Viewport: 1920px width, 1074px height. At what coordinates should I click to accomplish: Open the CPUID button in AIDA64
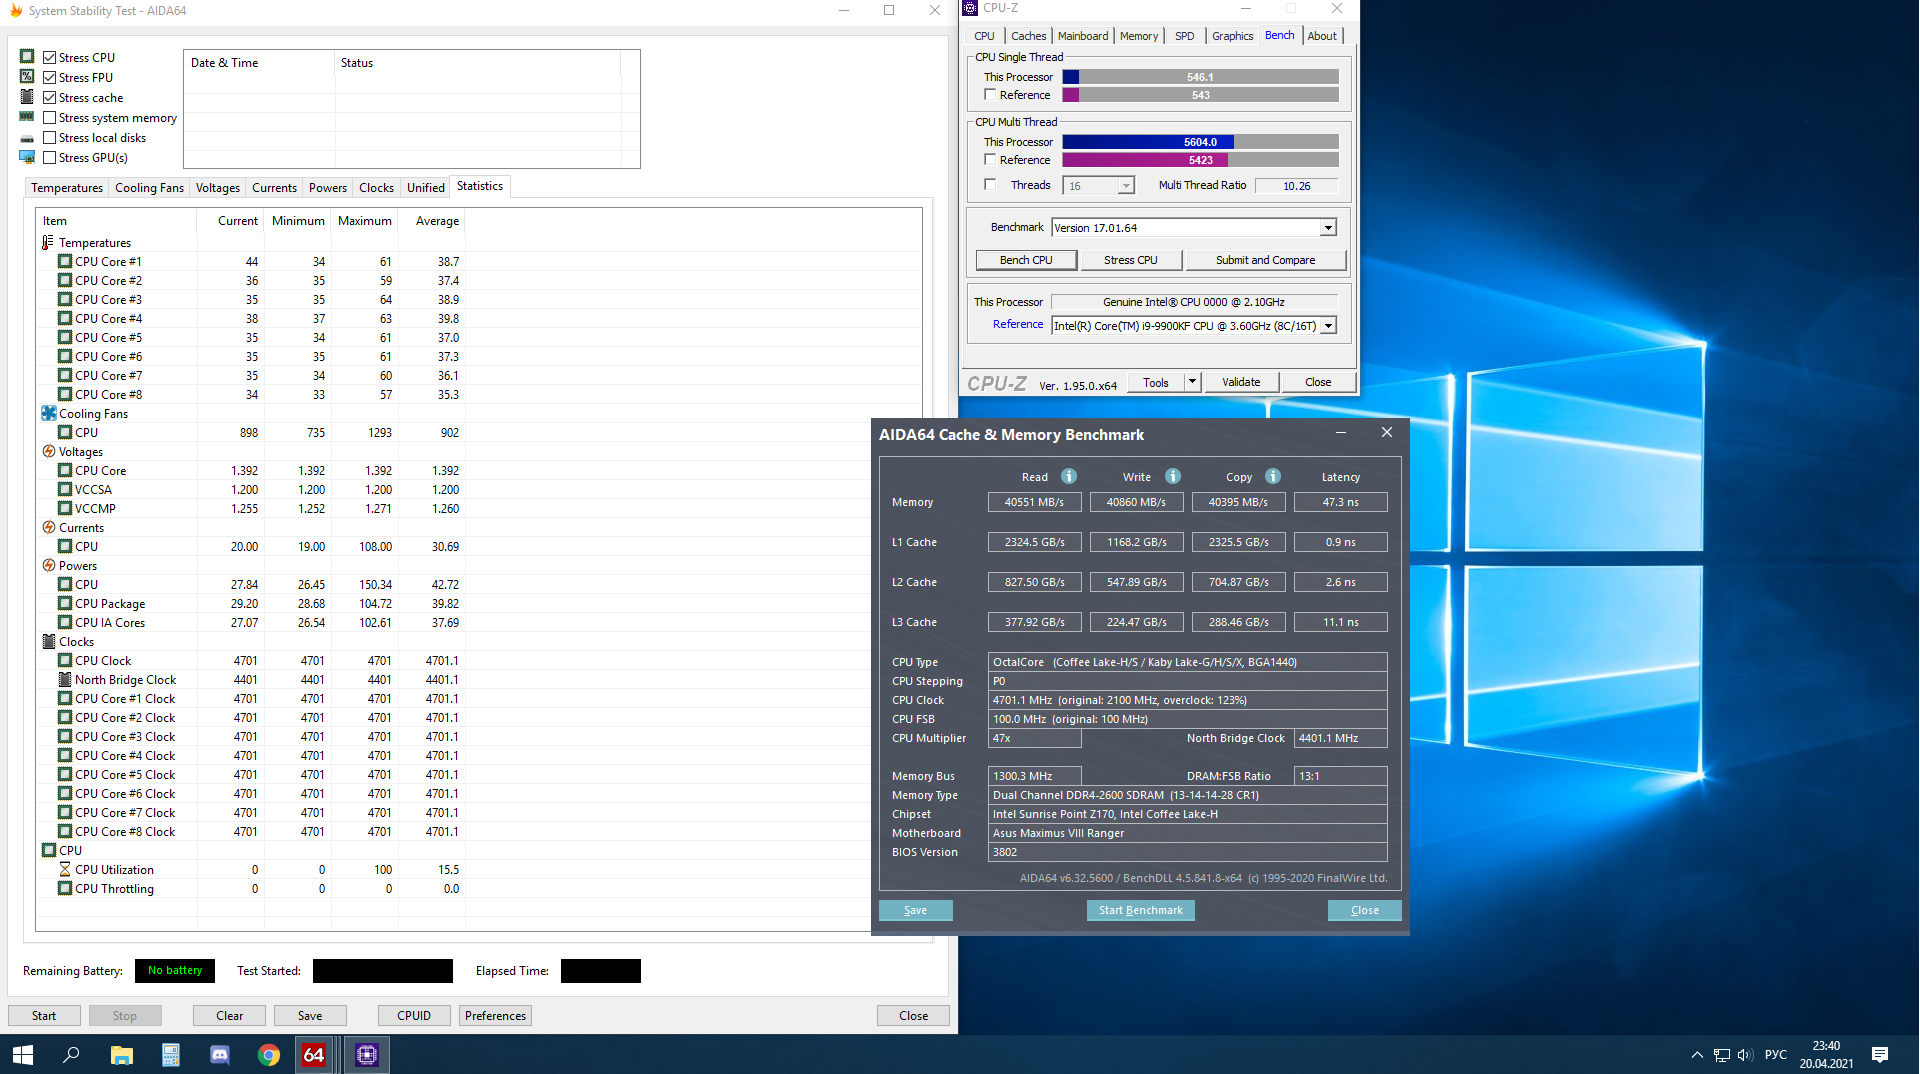[414, 1015]
